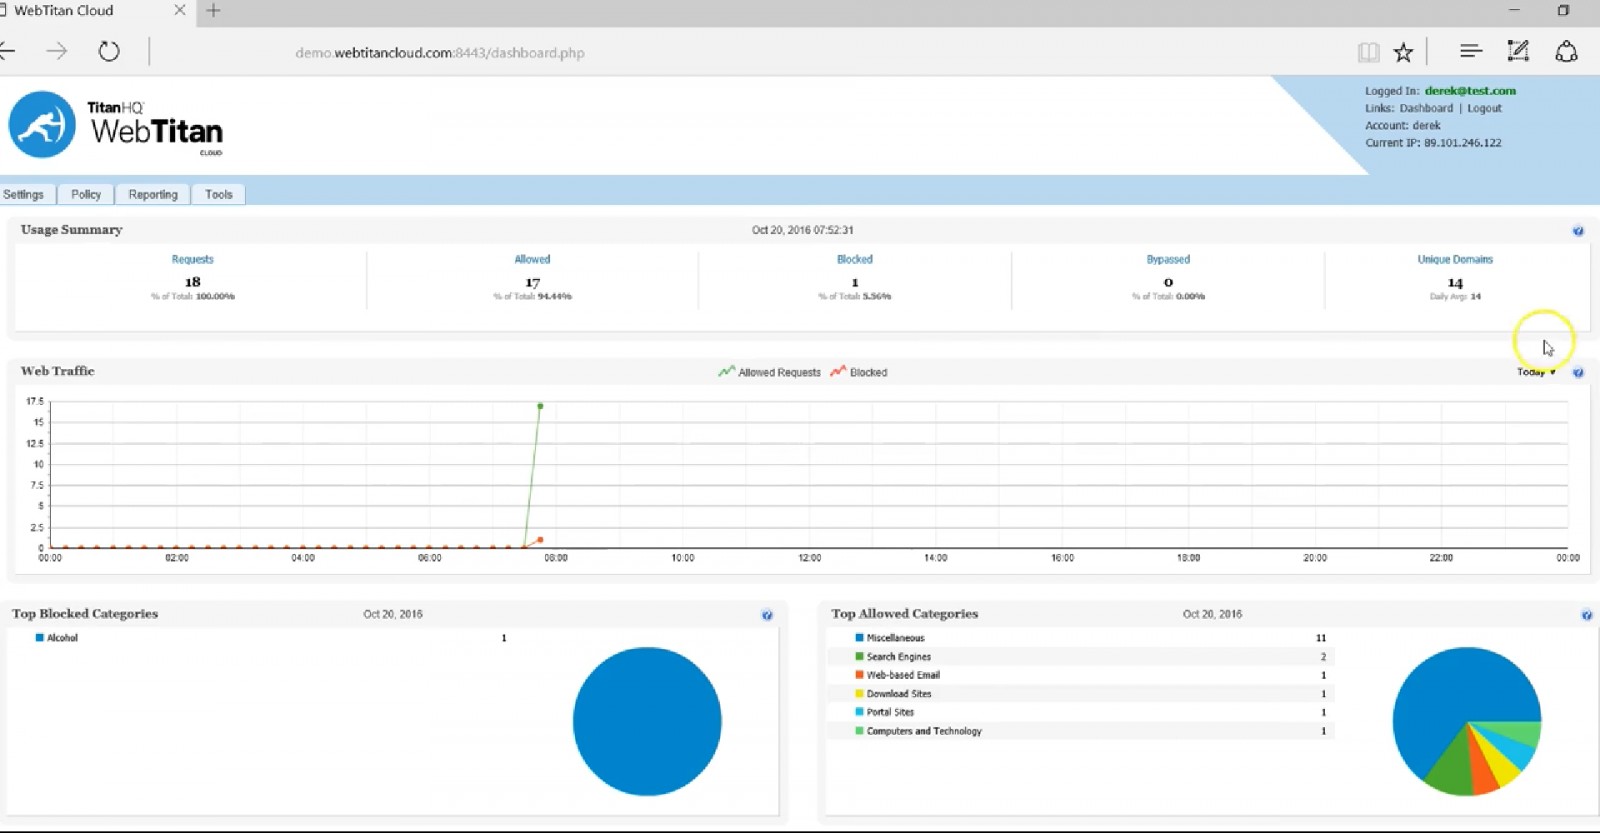Click the browser refresh icon
1600x833 pixels.
coord(109,52)
